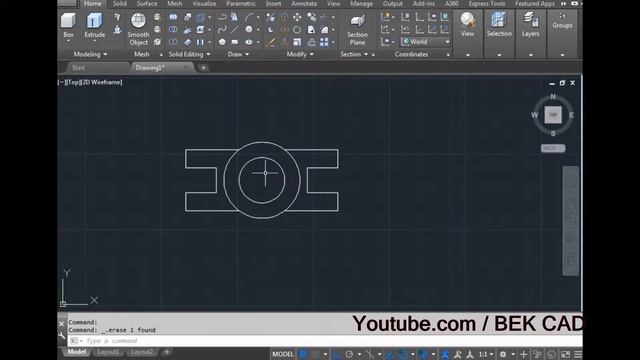The image size is (640, 360).
Task: Open the Groups panel button
Action: (x=562, y=21)
